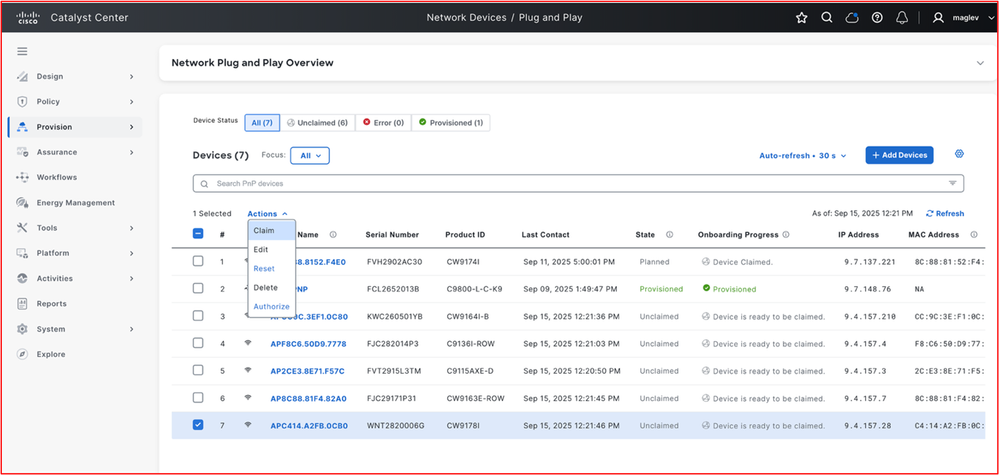Screen dimensions: 999x475
Task: Click the Last Contact column header
Action: [545, 235]
